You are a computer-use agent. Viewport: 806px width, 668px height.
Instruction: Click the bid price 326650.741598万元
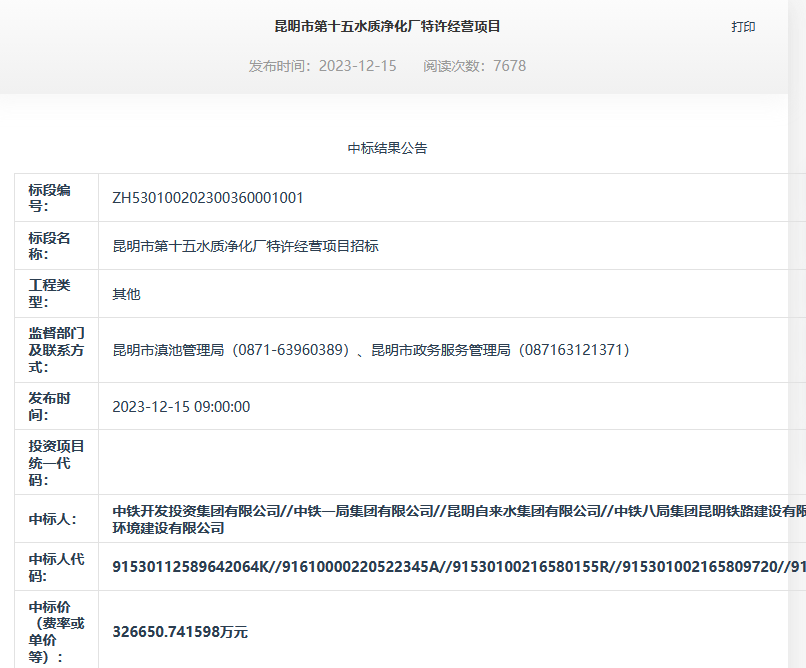click(x=180, y=632)
